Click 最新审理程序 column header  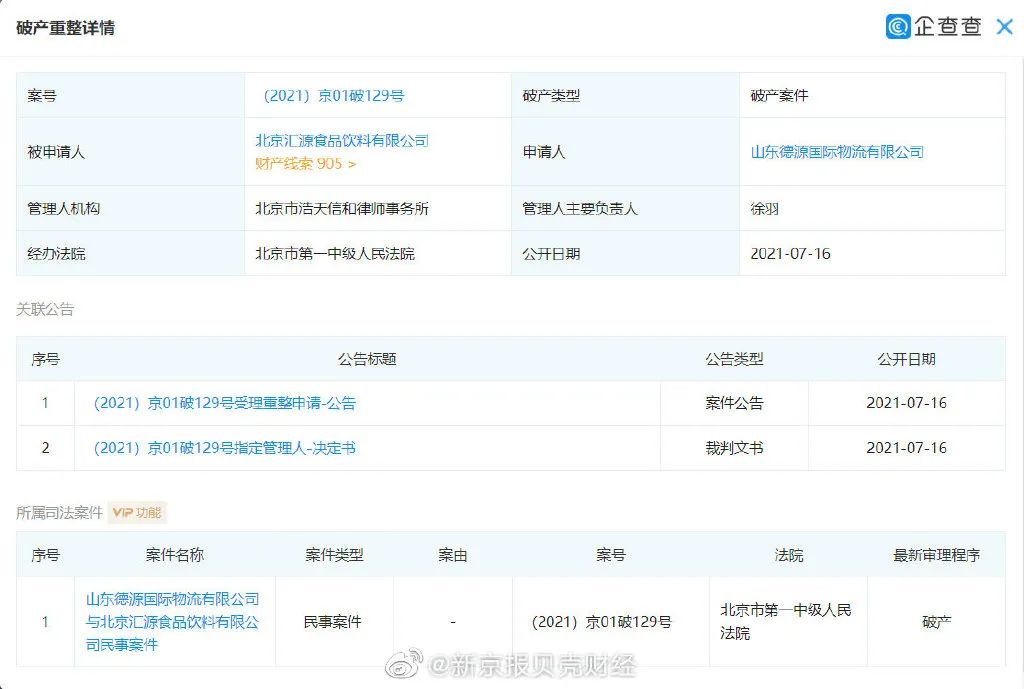point(936,555)
